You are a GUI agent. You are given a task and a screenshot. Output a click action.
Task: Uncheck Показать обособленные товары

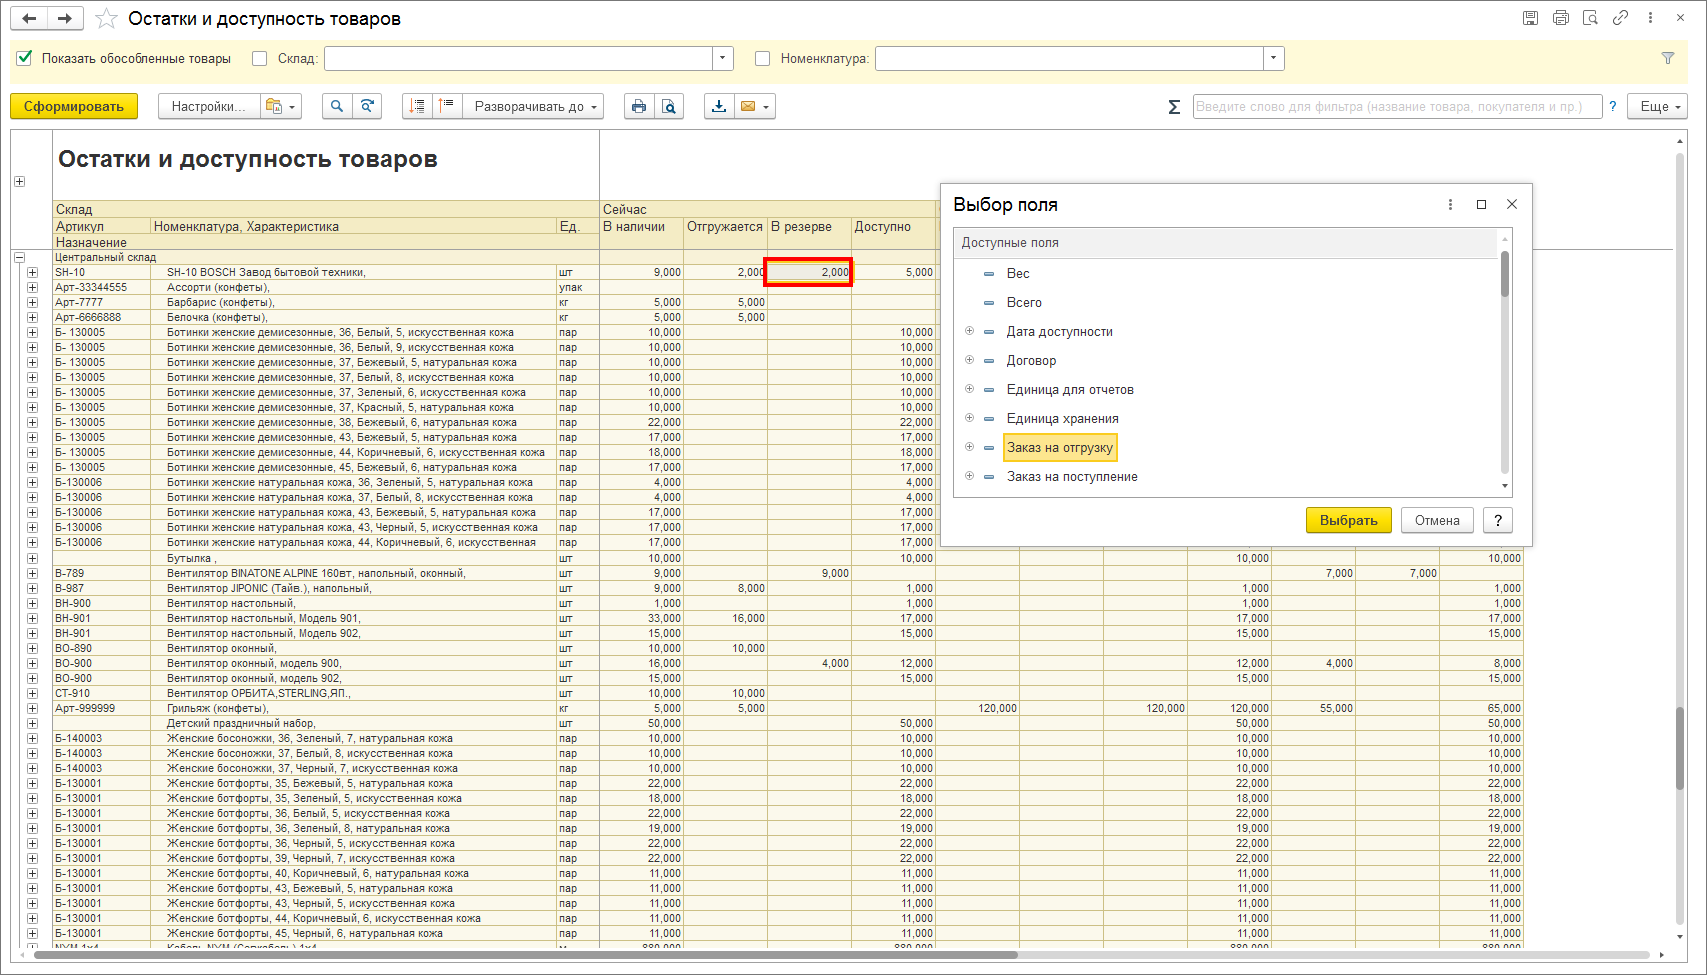25,58
